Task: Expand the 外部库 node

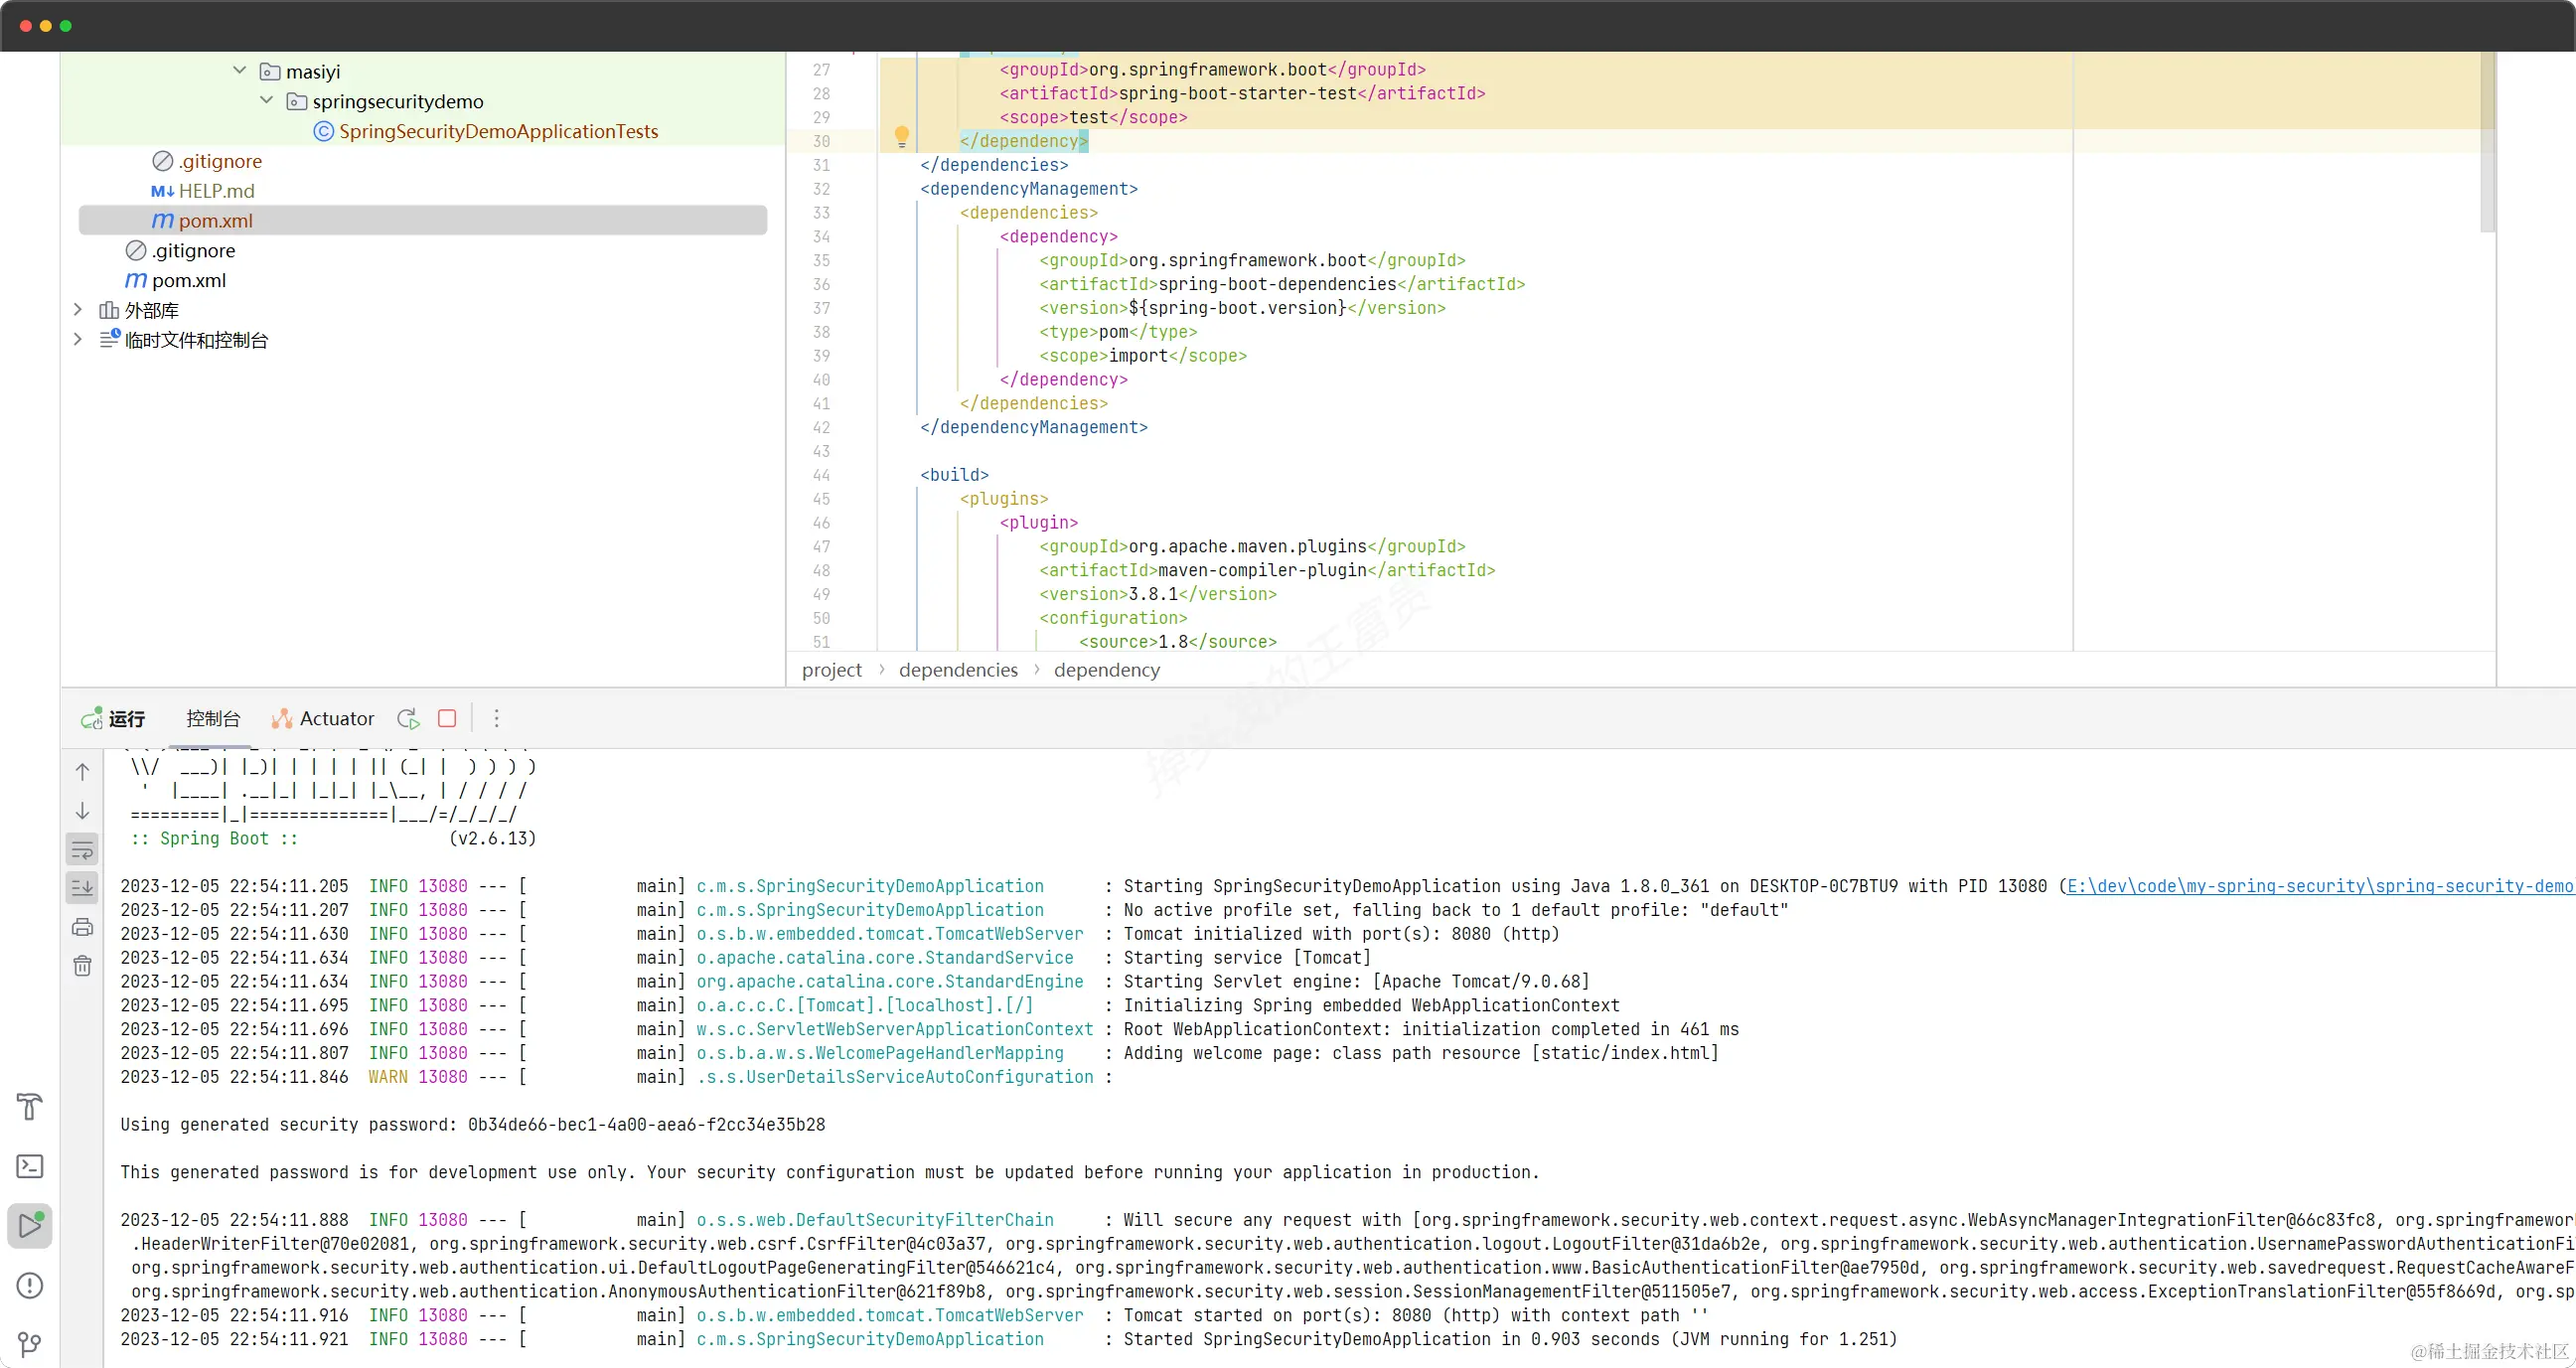Action: pyautogui.click(x=78, y=310)
